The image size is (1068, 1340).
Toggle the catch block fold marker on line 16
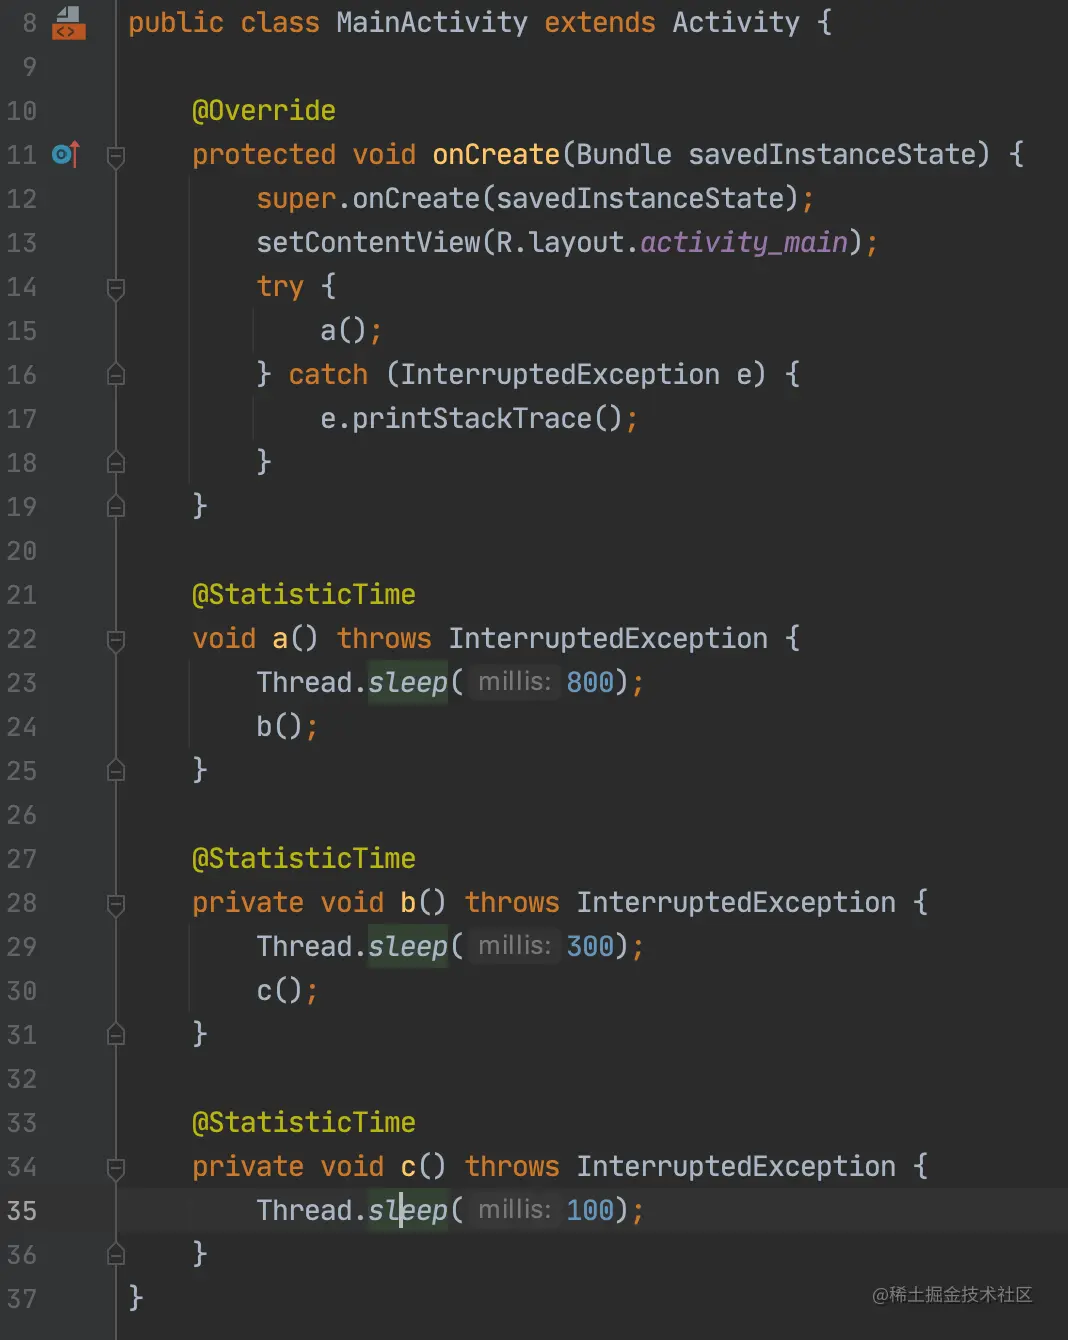116,375
